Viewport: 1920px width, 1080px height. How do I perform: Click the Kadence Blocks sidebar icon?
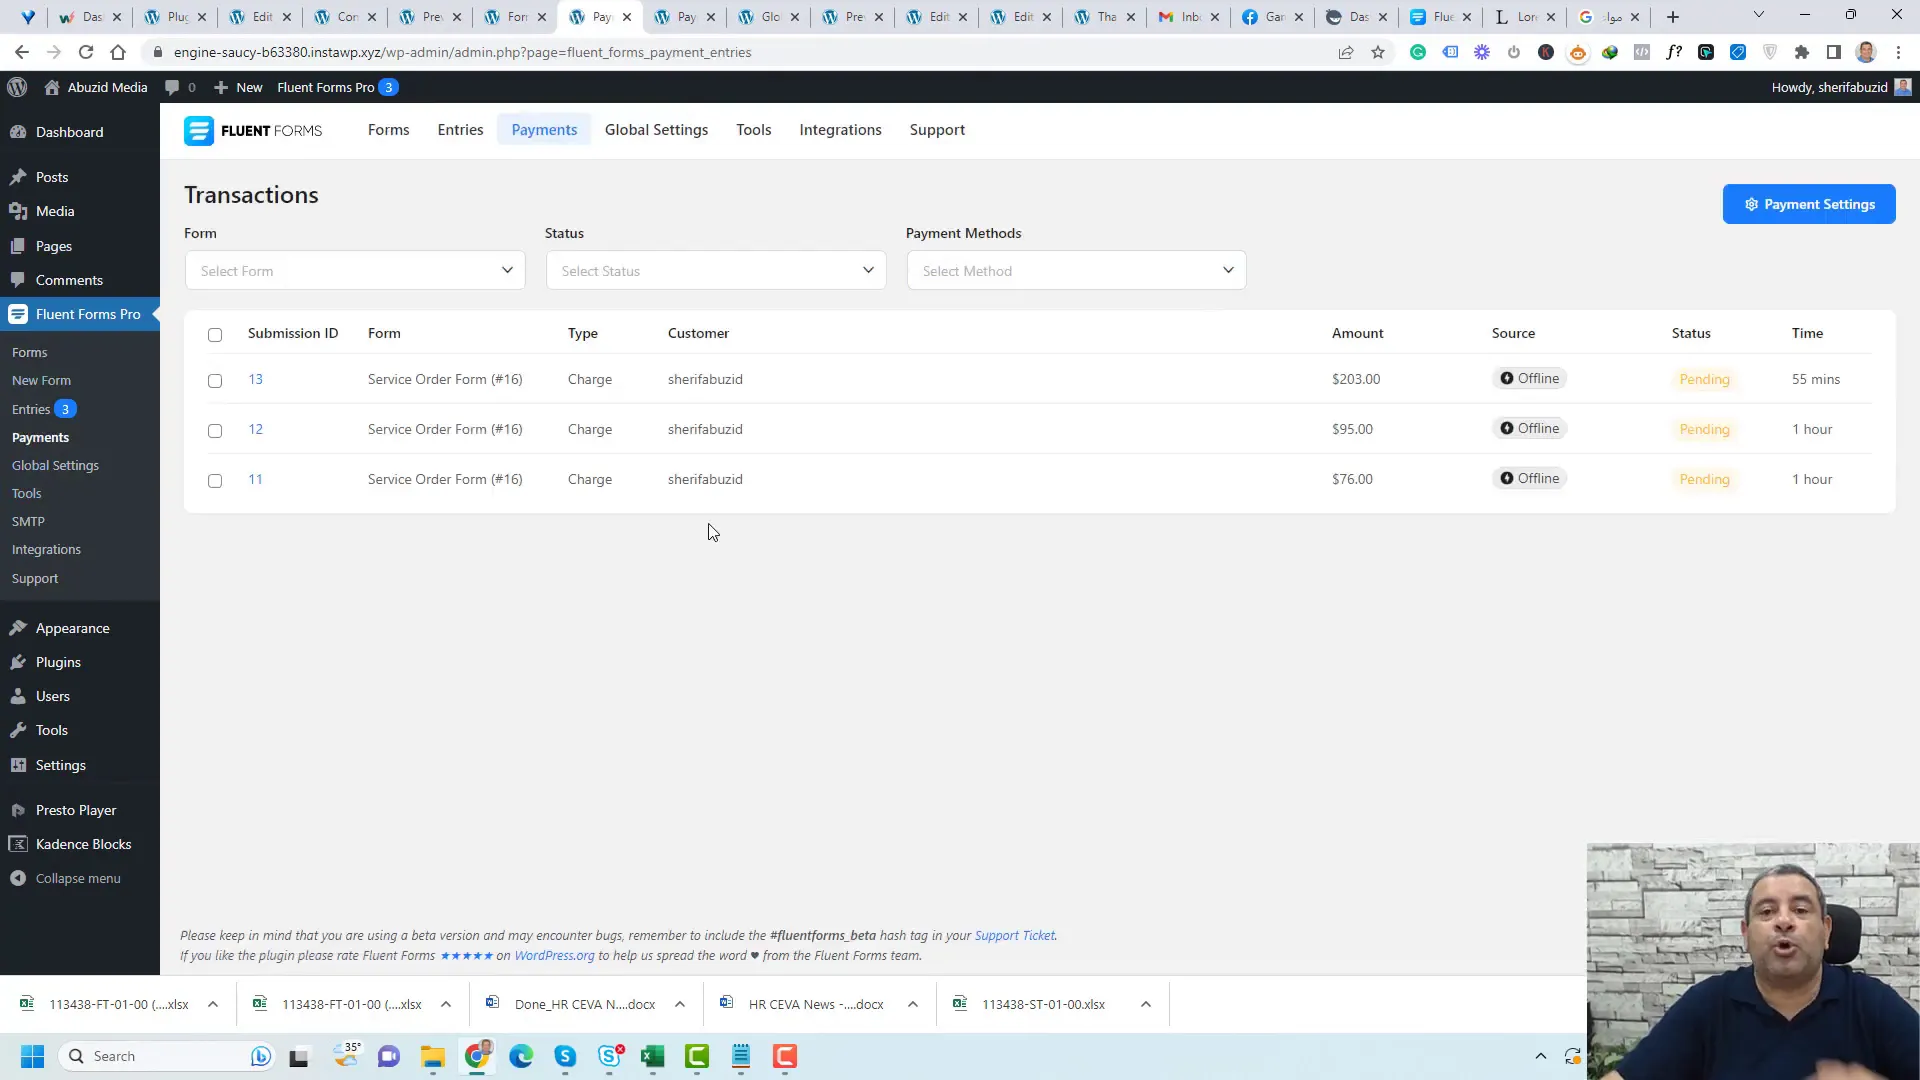[18, 844]
